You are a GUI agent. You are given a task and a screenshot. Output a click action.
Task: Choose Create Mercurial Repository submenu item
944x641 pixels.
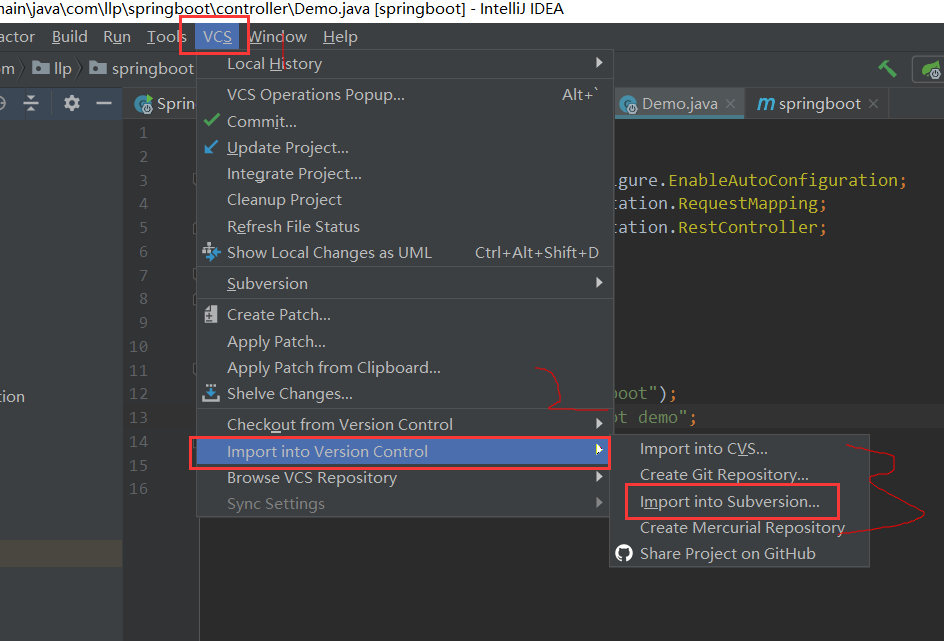[x=740, y=528]
